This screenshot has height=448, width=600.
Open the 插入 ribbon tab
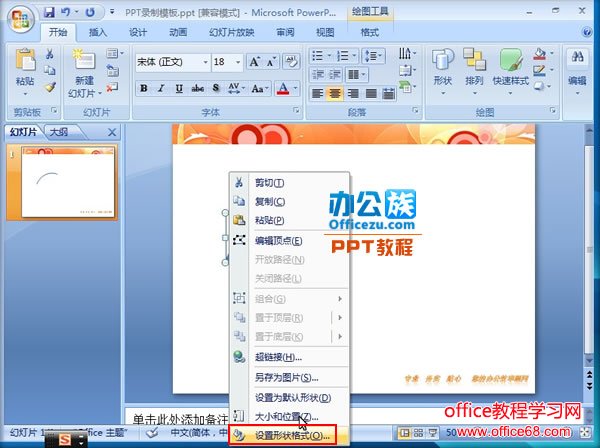98,33
